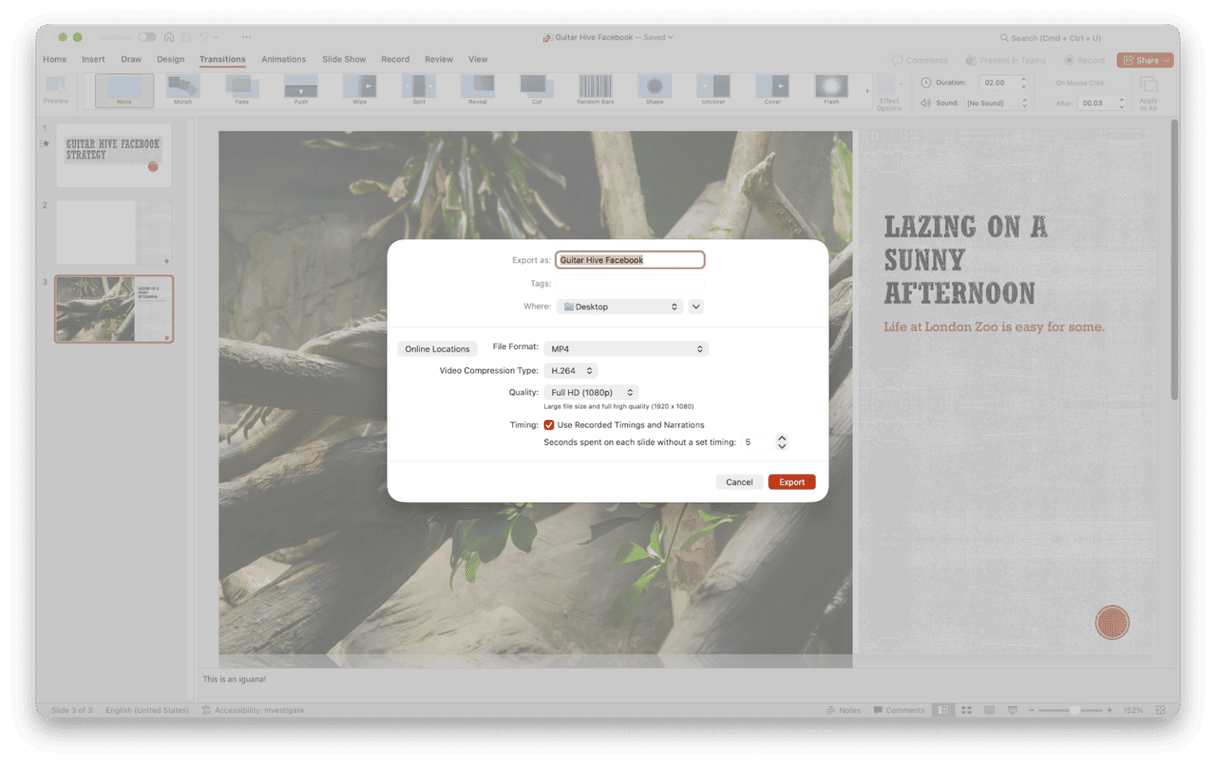Toggle the AutoSave switch

[x=147, y=37]
